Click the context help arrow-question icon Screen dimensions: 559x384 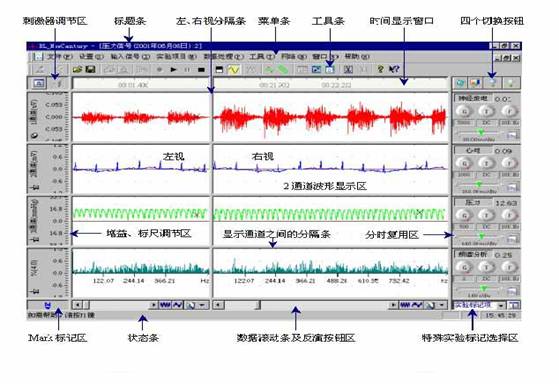click(x=394, y=69)
